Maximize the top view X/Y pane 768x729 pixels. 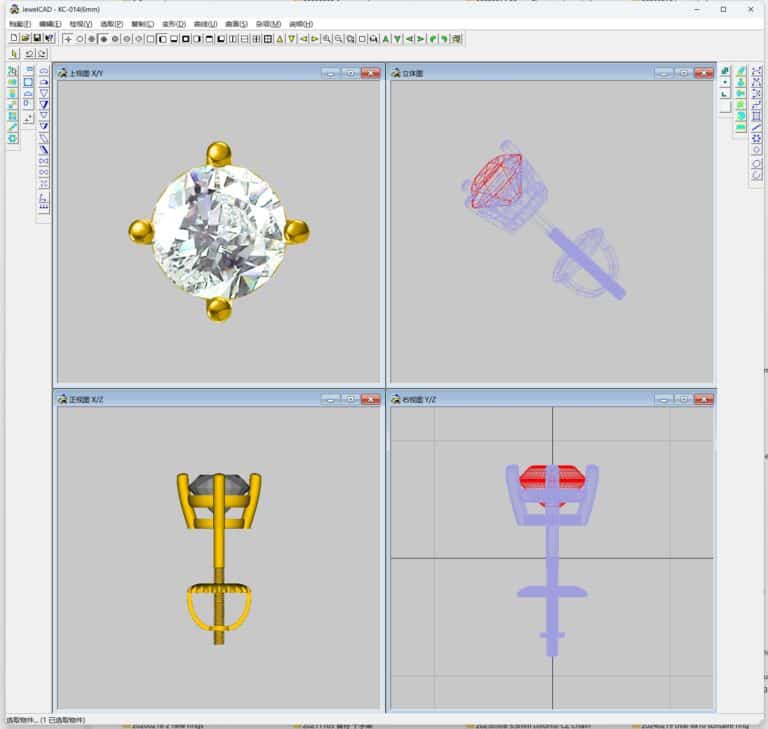pos(350,73)
